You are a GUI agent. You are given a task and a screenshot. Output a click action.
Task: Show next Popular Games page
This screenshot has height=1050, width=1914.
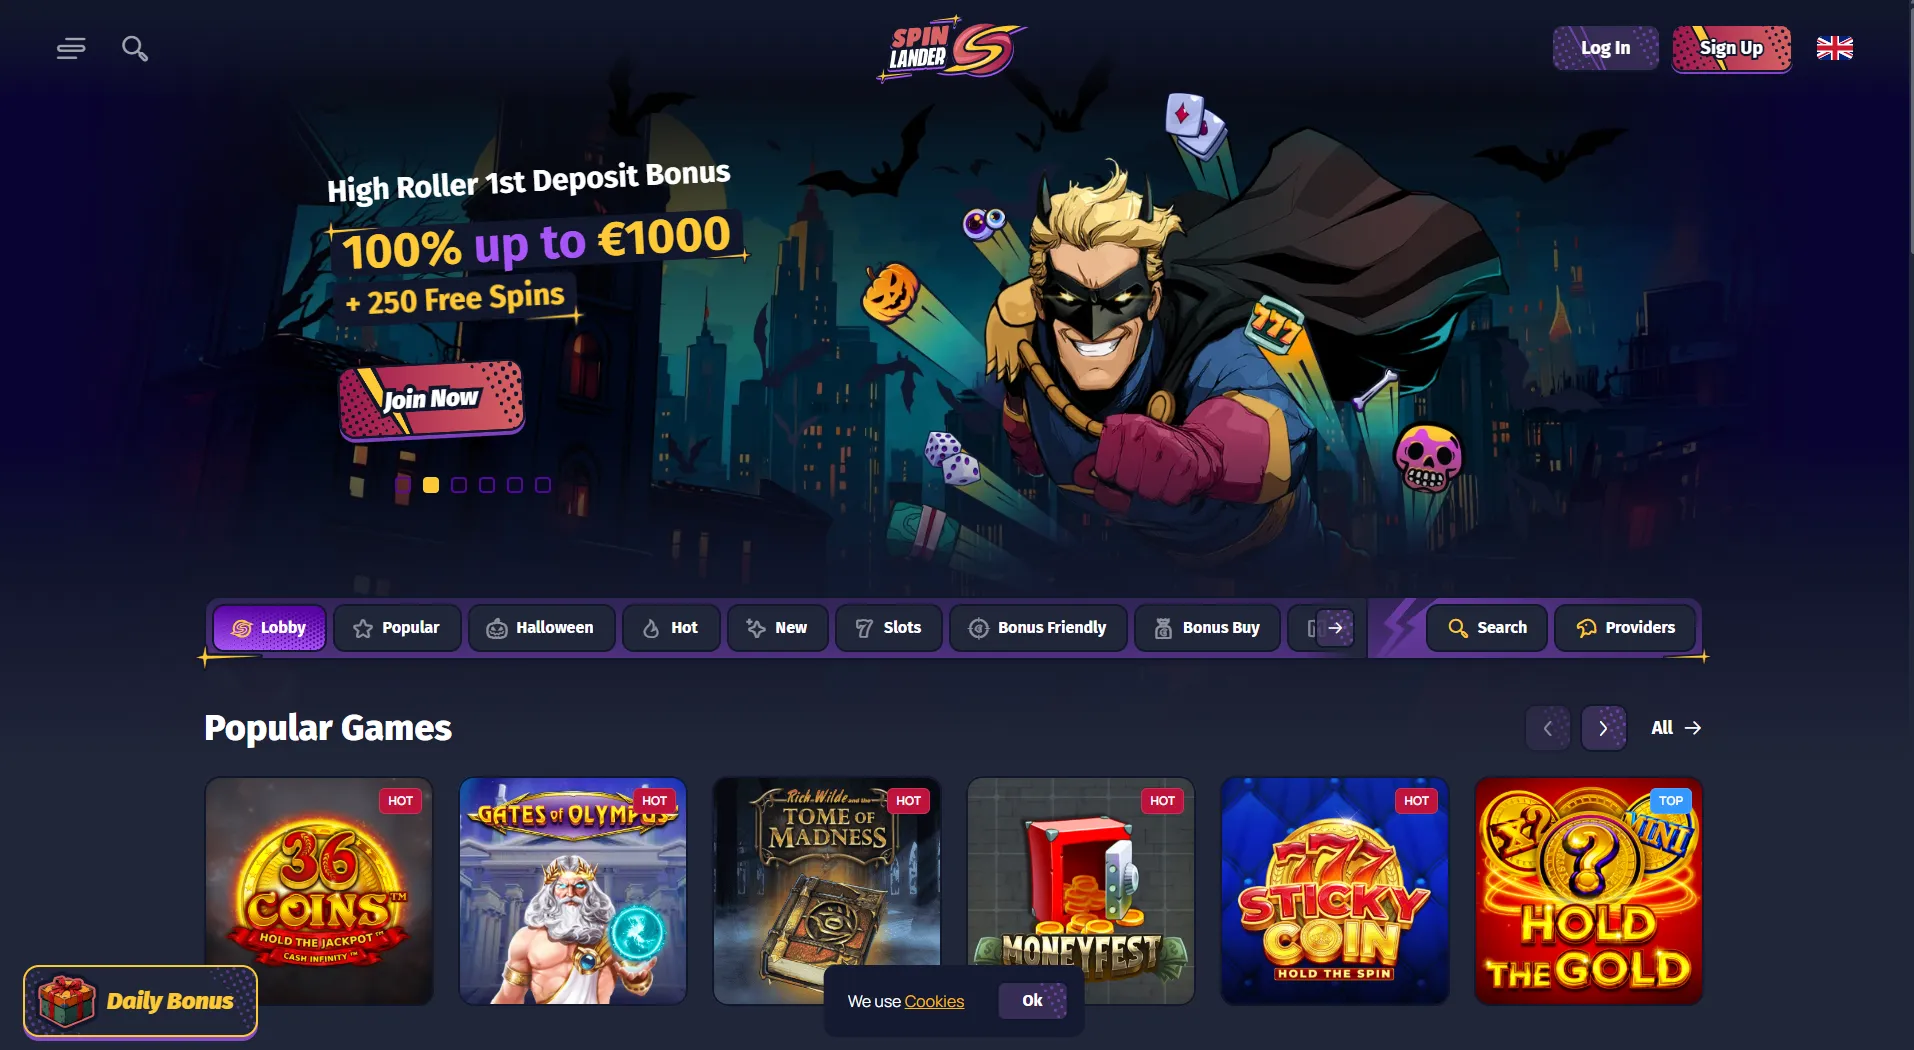1603,728
